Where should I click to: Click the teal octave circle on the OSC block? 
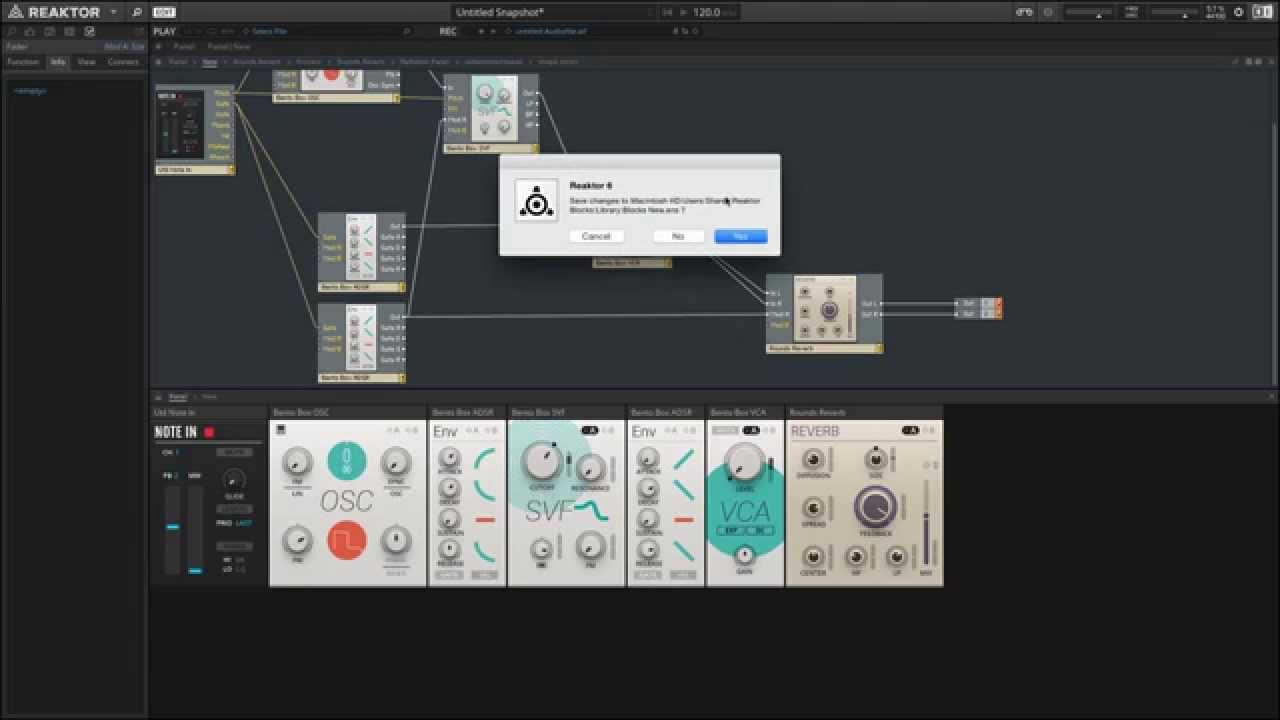[x=347, y=460]
